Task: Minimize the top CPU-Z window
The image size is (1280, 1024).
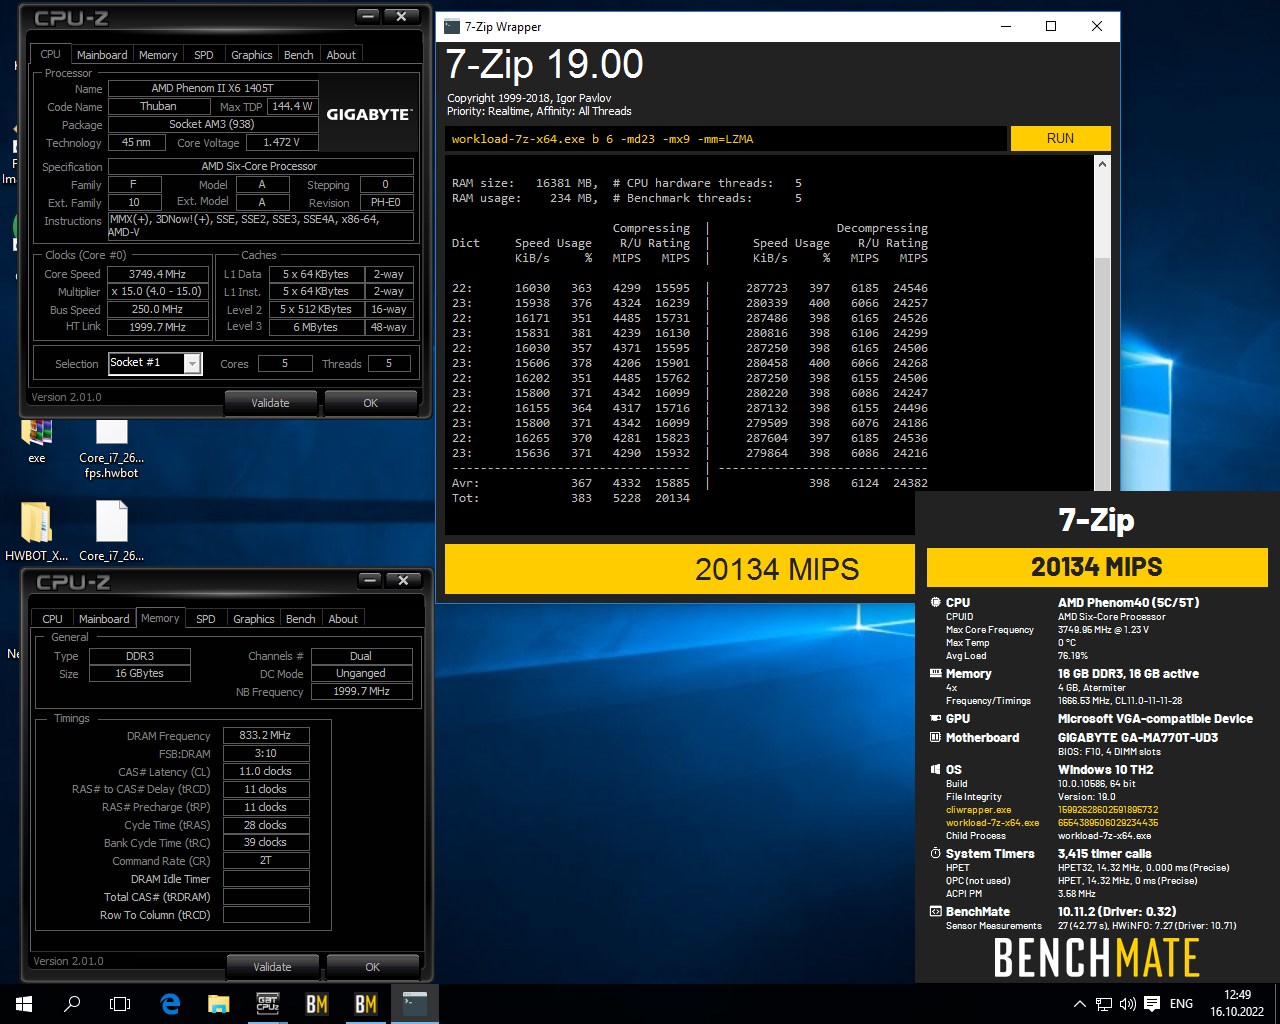Action: [368, 17]
